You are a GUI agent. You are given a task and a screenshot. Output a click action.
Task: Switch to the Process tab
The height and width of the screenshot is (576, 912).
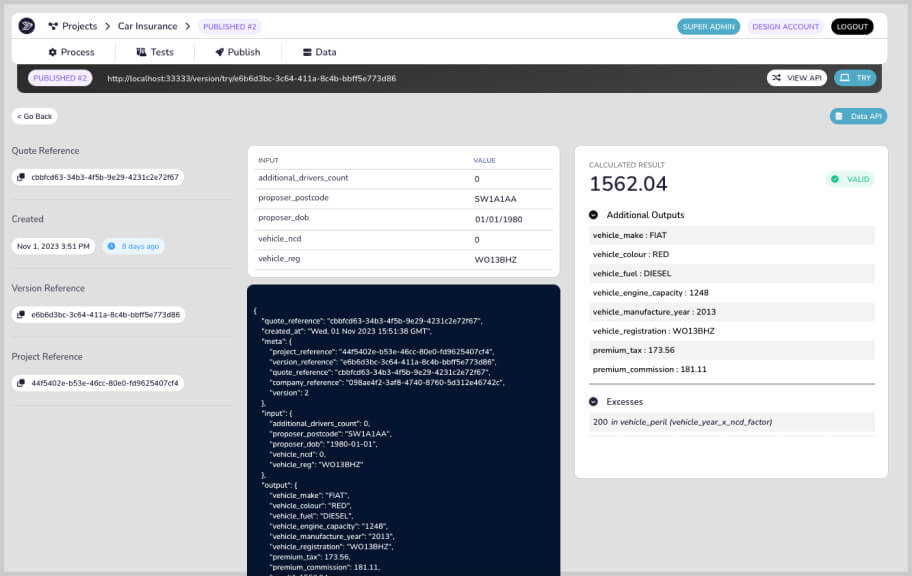pos(72,52)
